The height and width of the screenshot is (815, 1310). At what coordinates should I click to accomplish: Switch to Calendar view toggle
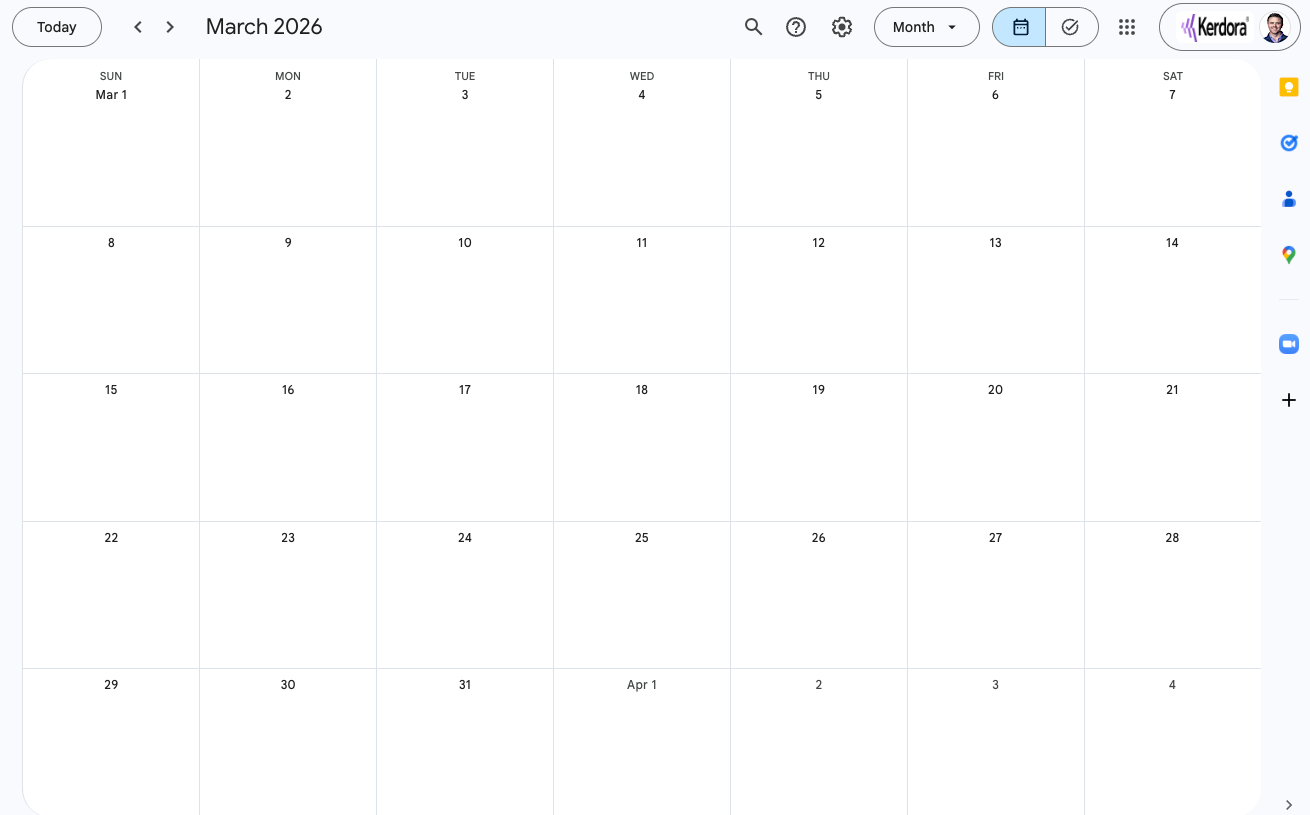1020,27
